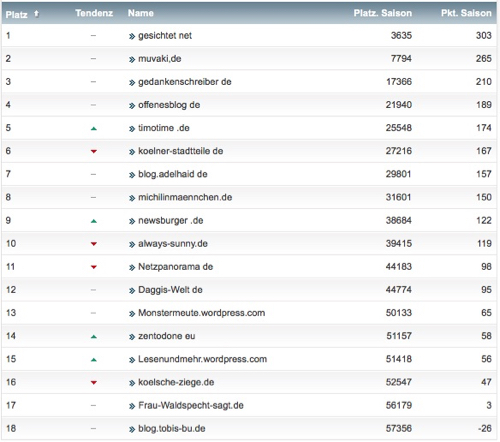Open michilinmaennchen.de link
Viewport: 500px width, 442px height.
[185, 197]
